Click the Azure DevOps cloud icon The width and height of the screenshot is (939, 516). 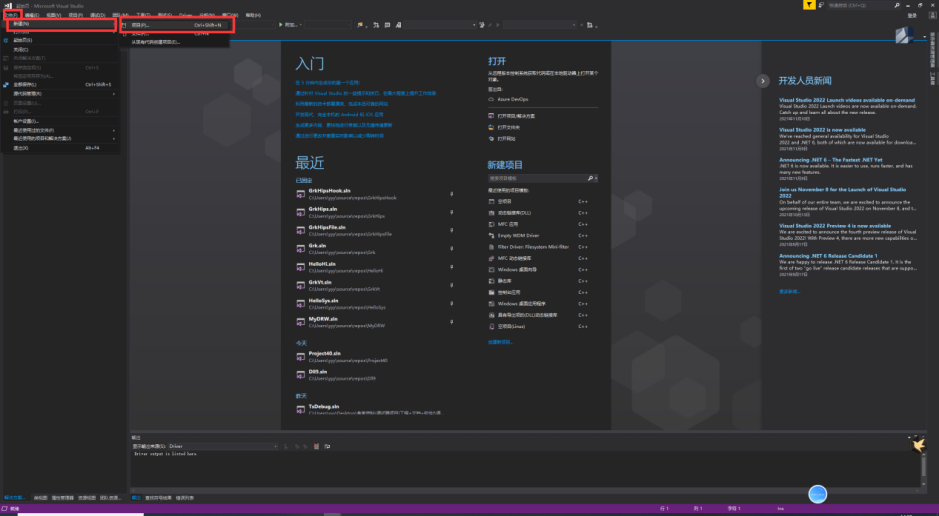point(491,98)
